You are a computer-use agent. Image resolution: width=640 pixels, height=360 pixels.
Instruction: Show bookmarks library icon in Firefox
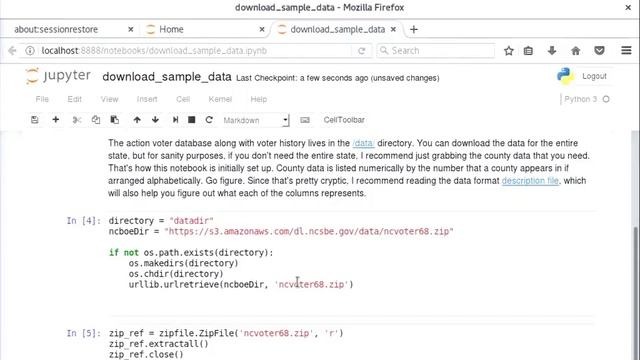(x=528, y=51)
